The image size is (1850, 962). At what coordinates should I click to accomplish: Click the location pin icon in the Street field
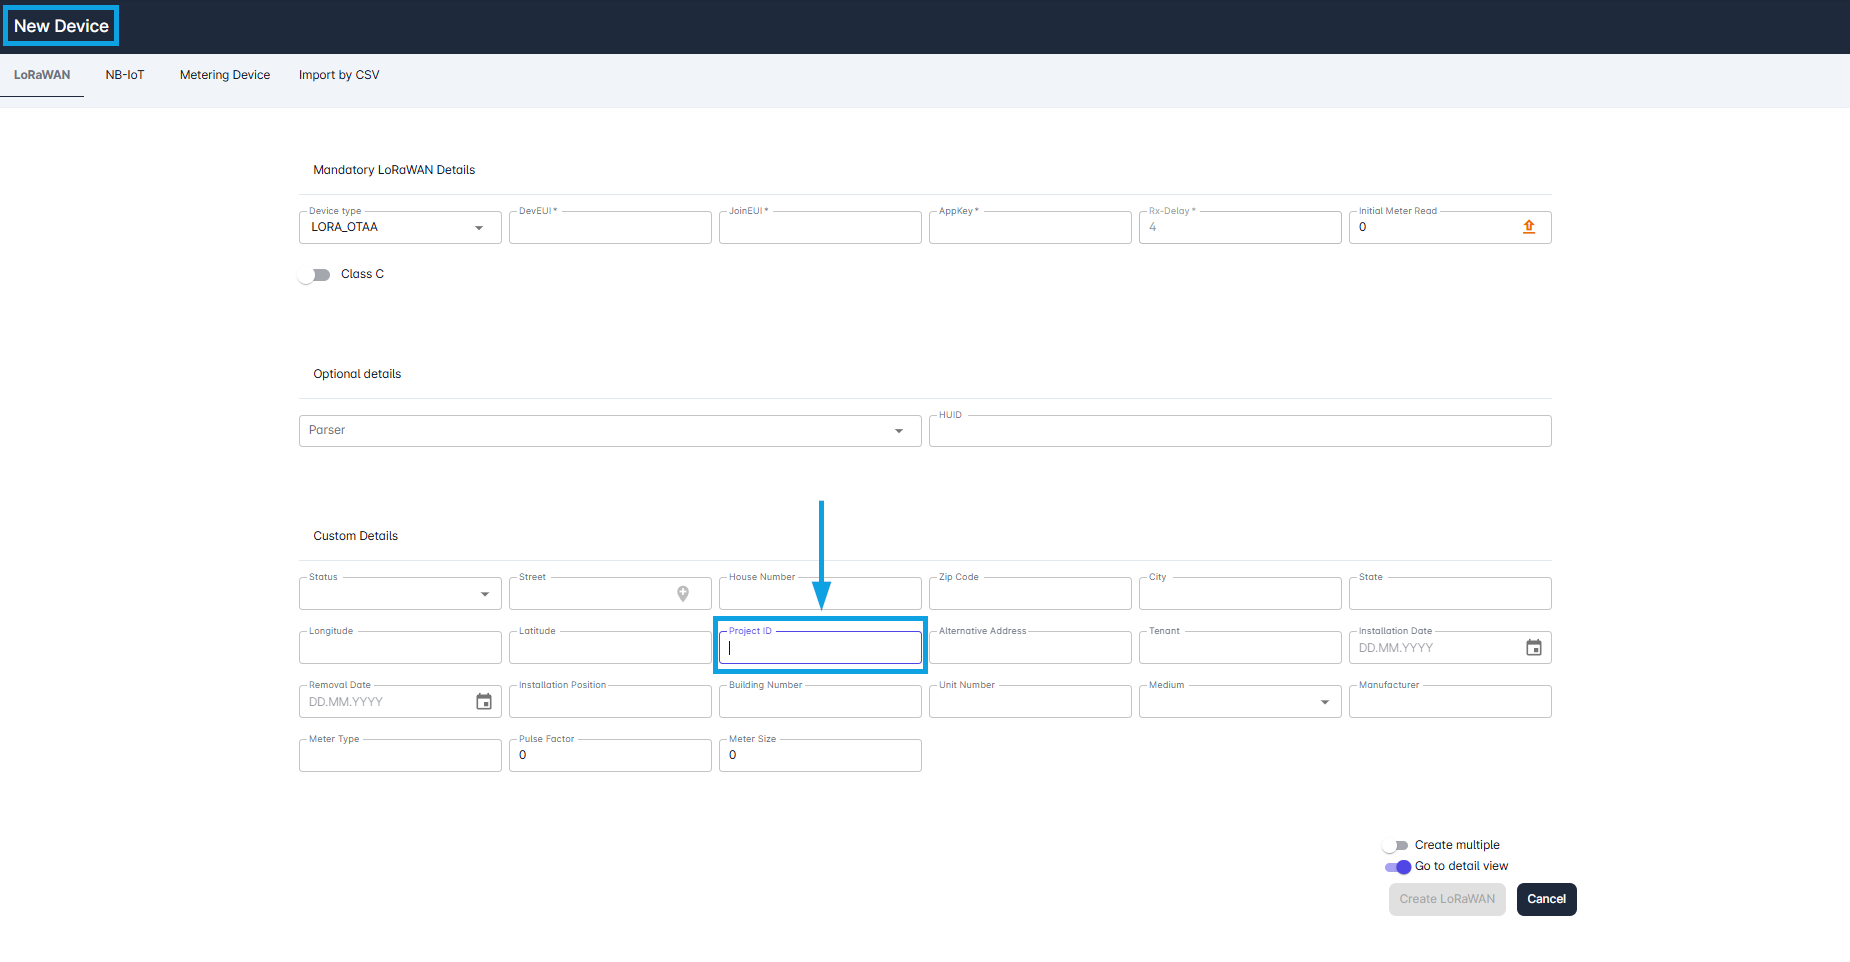click(x=684, y=593)
